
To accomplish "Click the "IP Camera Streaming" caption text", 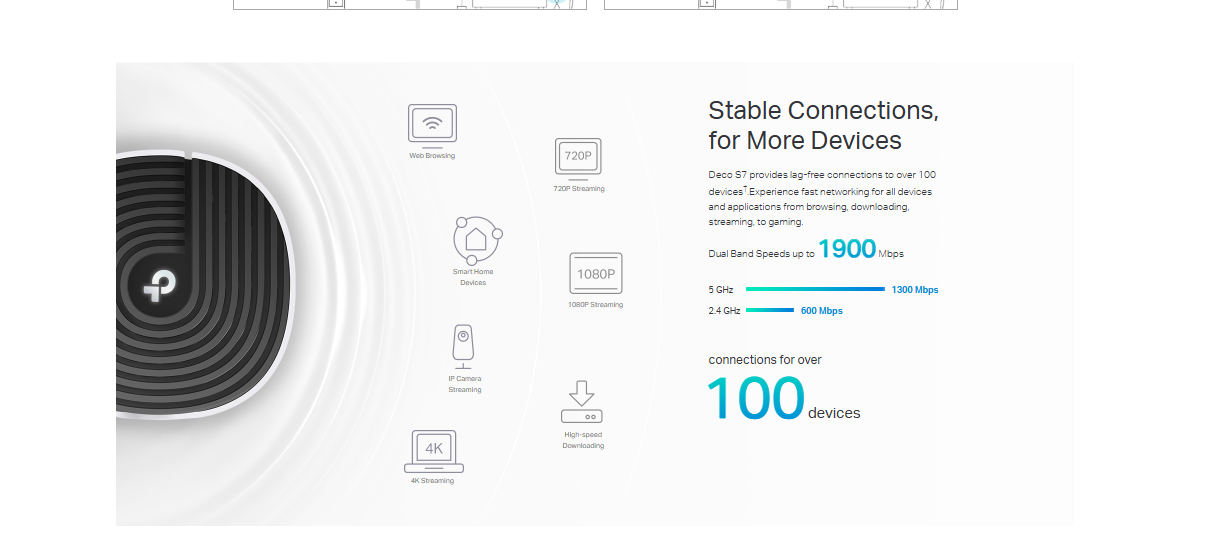I will coord(465,384).
